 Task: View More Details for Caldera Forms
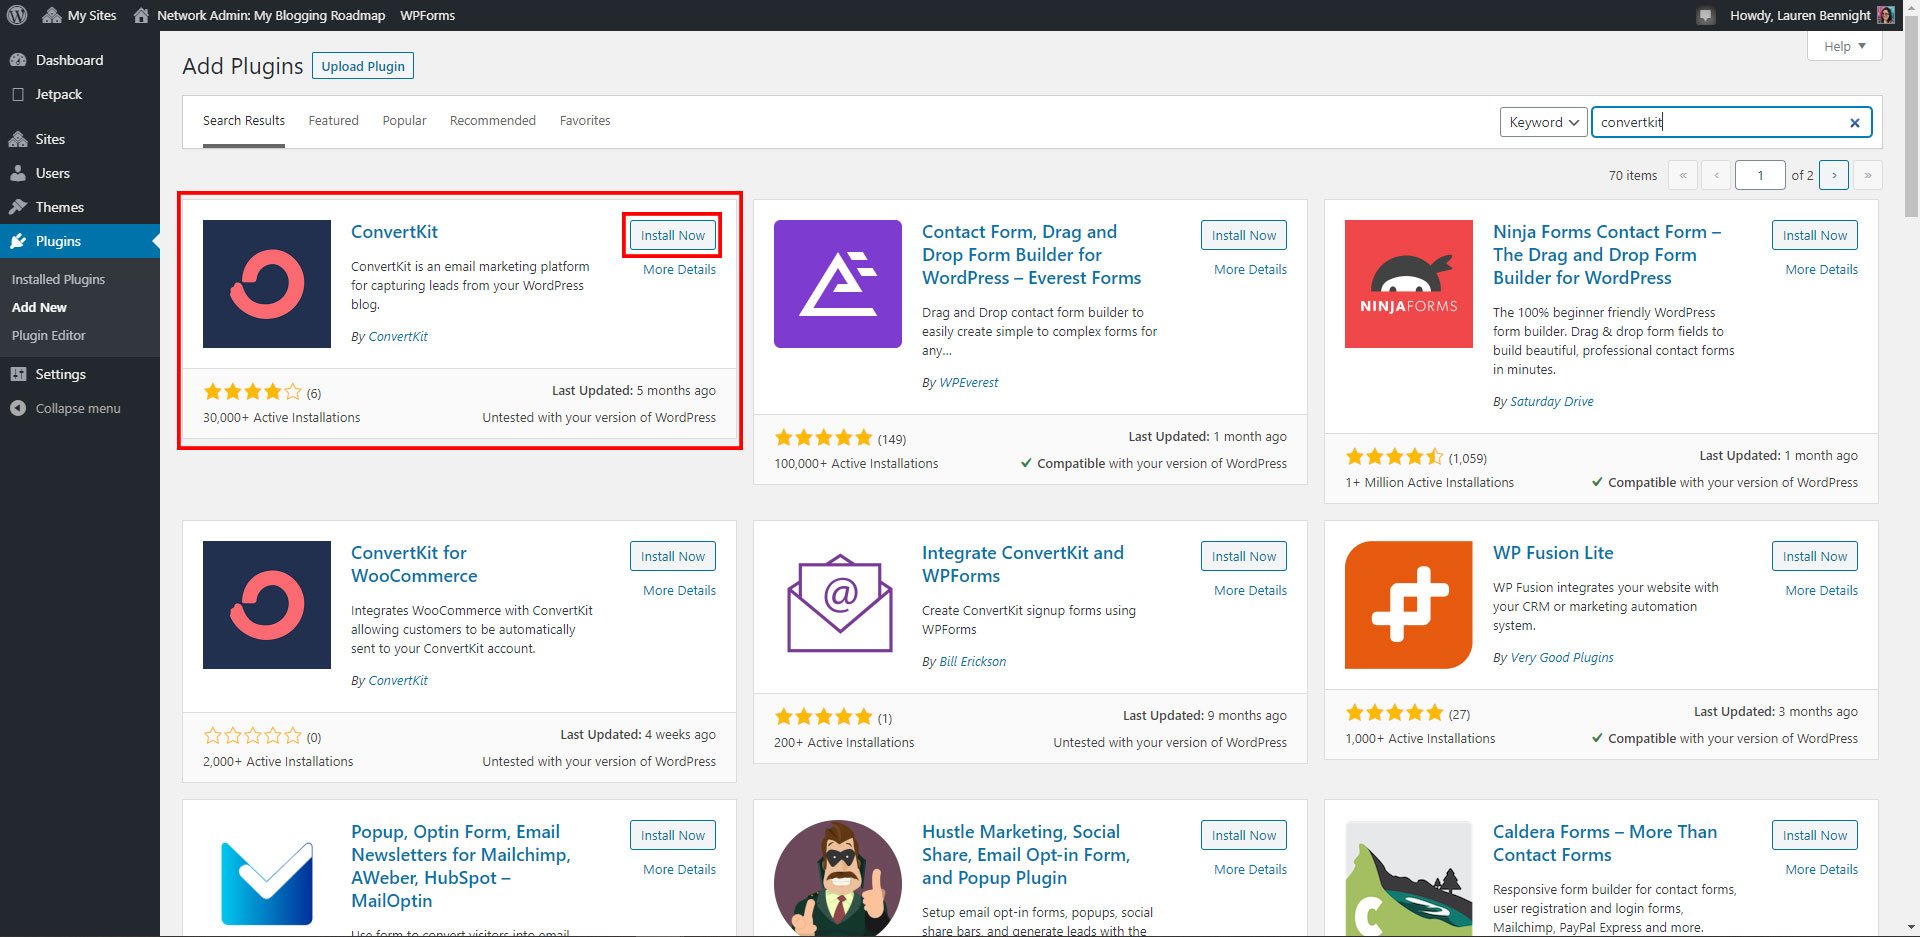(1821, 869)
